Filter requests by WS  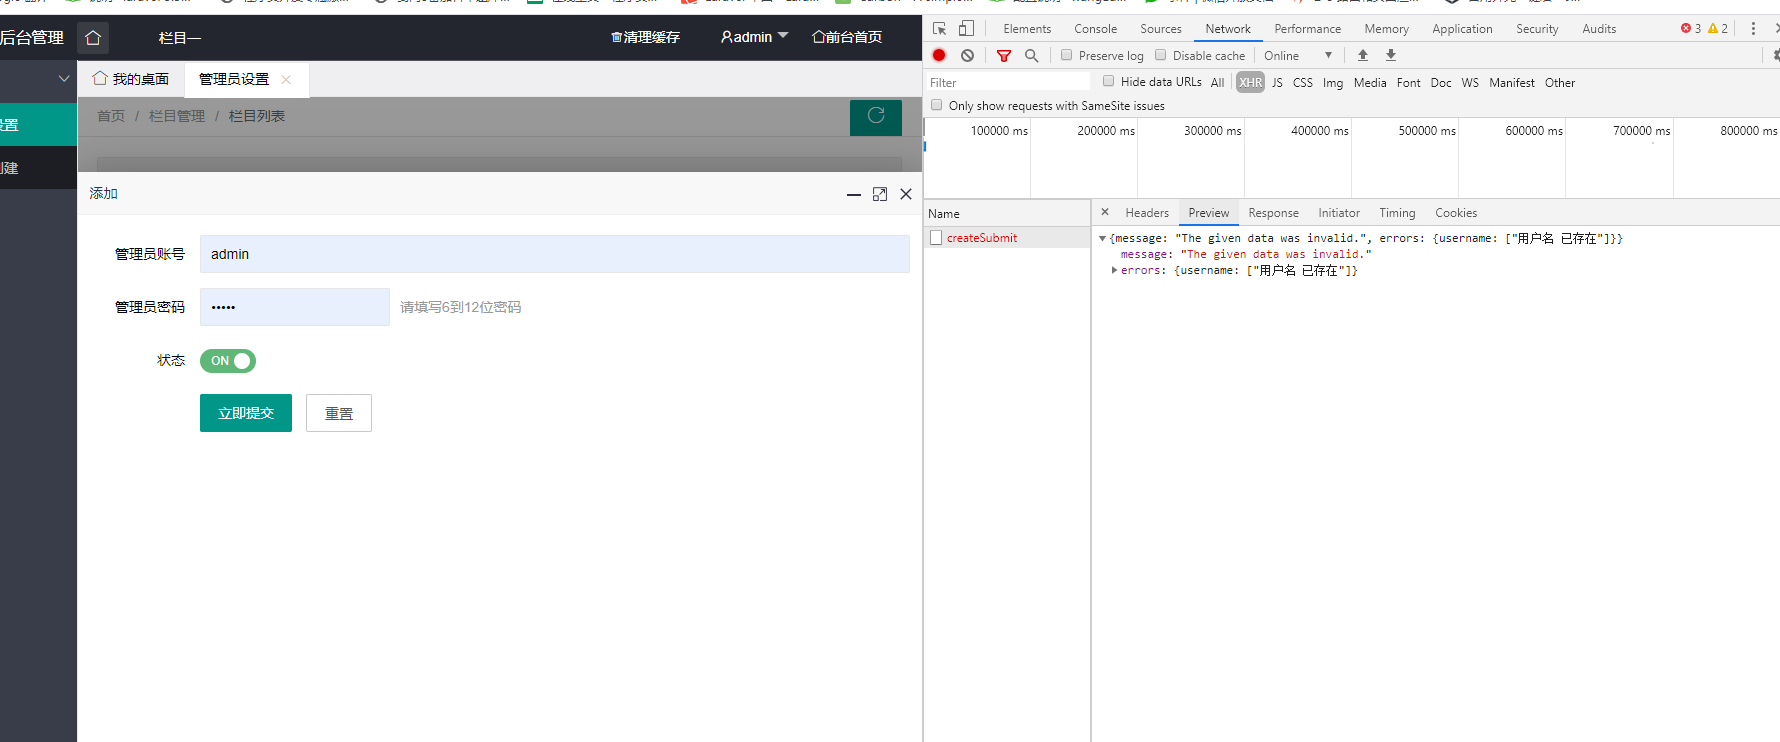[1470, 83]
